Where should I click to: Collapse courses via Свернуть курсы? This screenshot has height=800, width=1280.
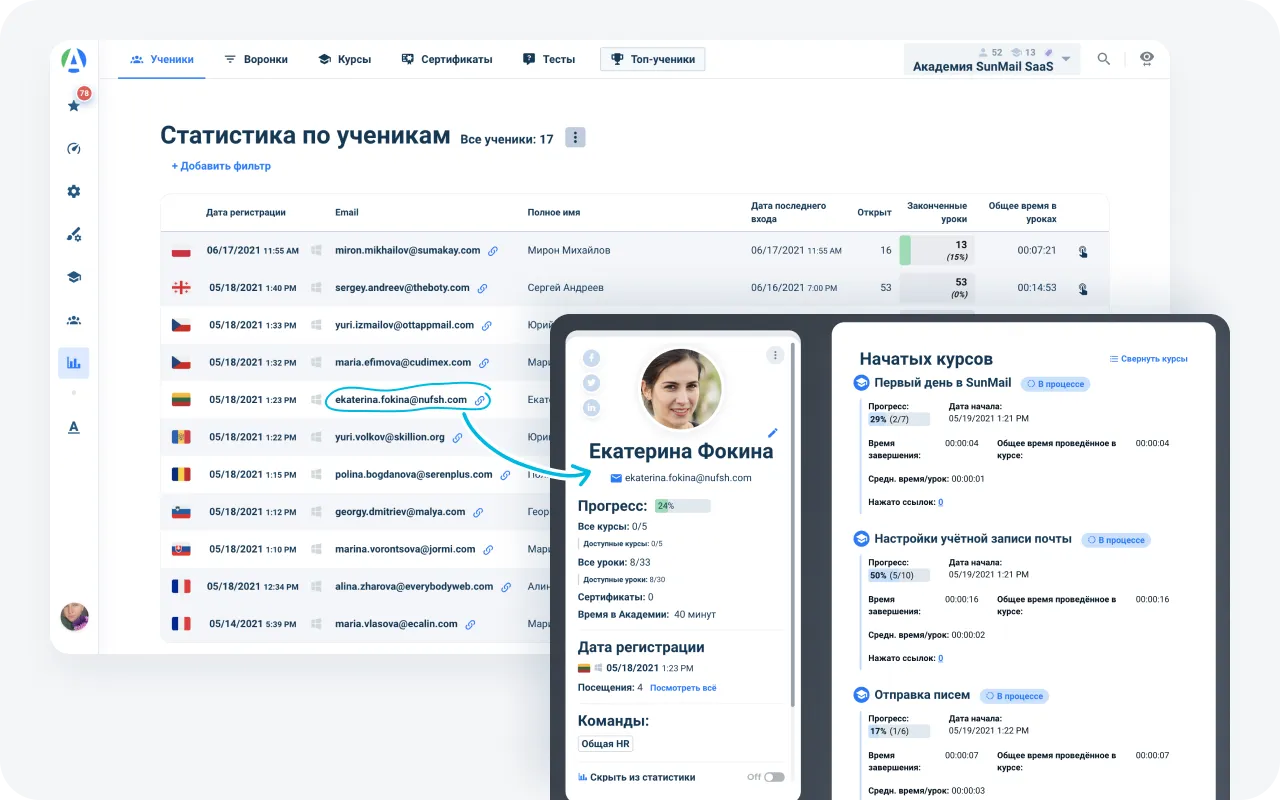click(x=1148, y=359)
